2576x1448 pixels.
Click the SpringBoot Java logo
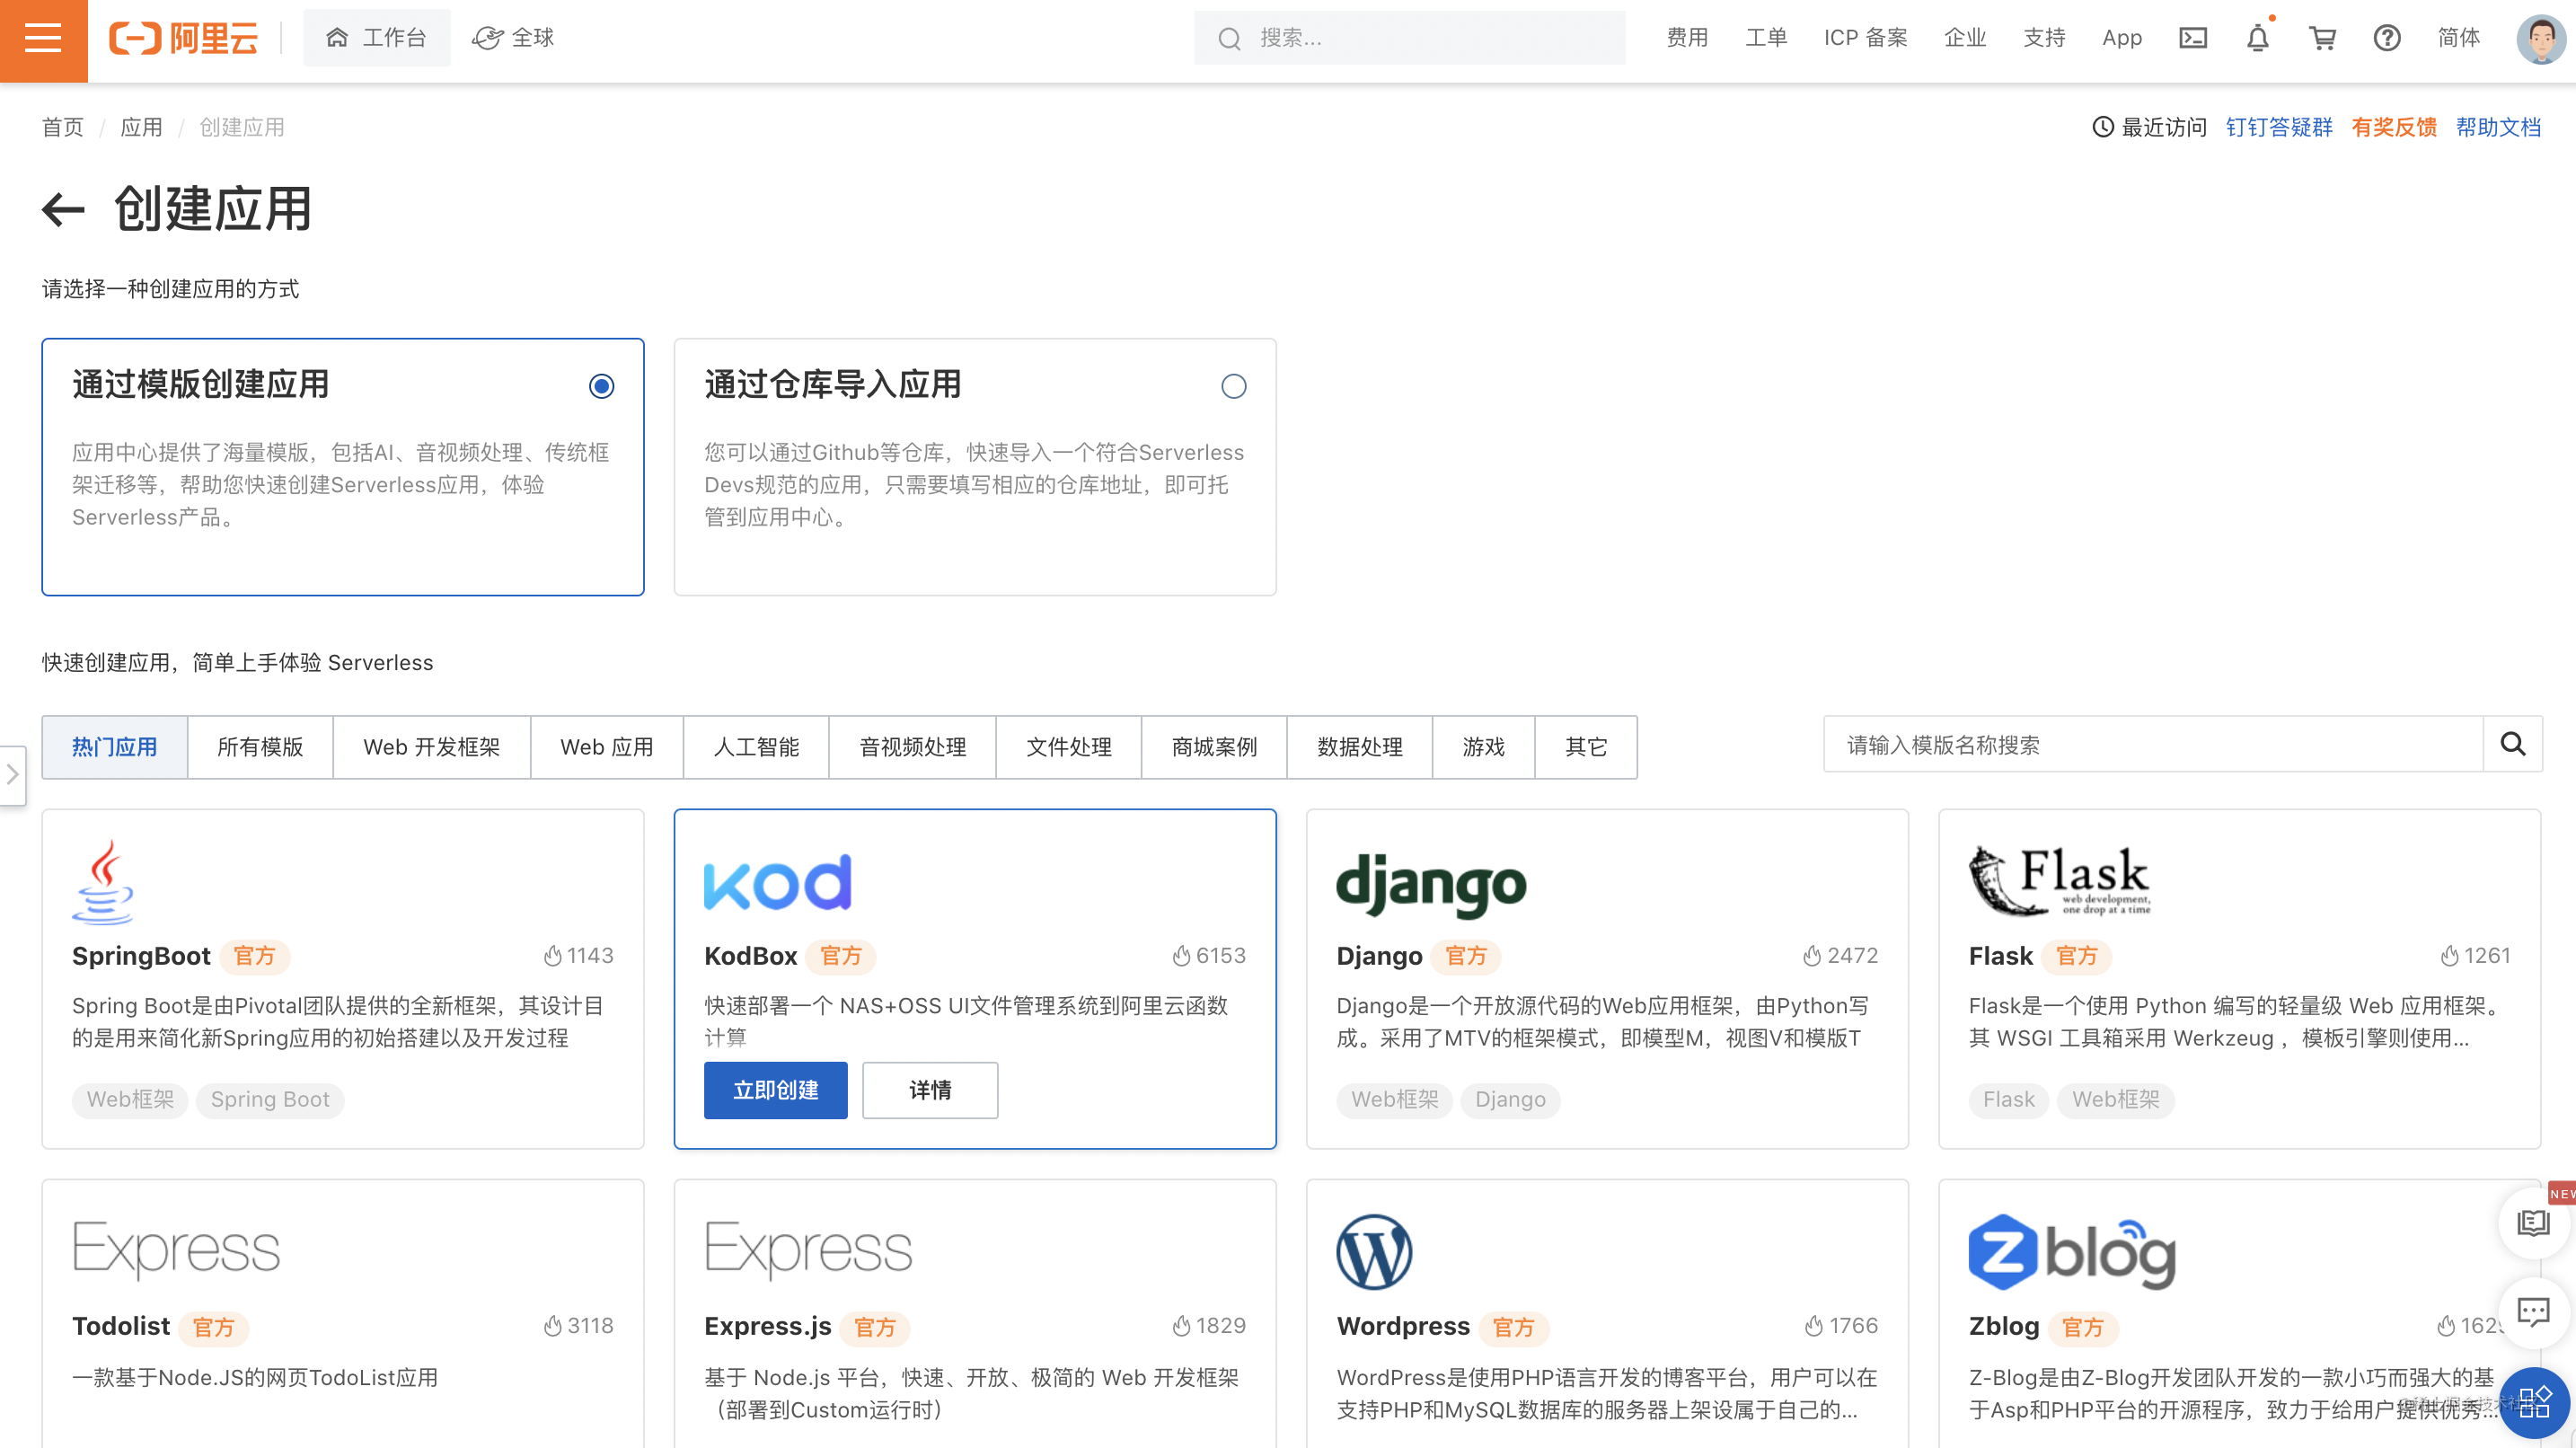tap(102, 882)
